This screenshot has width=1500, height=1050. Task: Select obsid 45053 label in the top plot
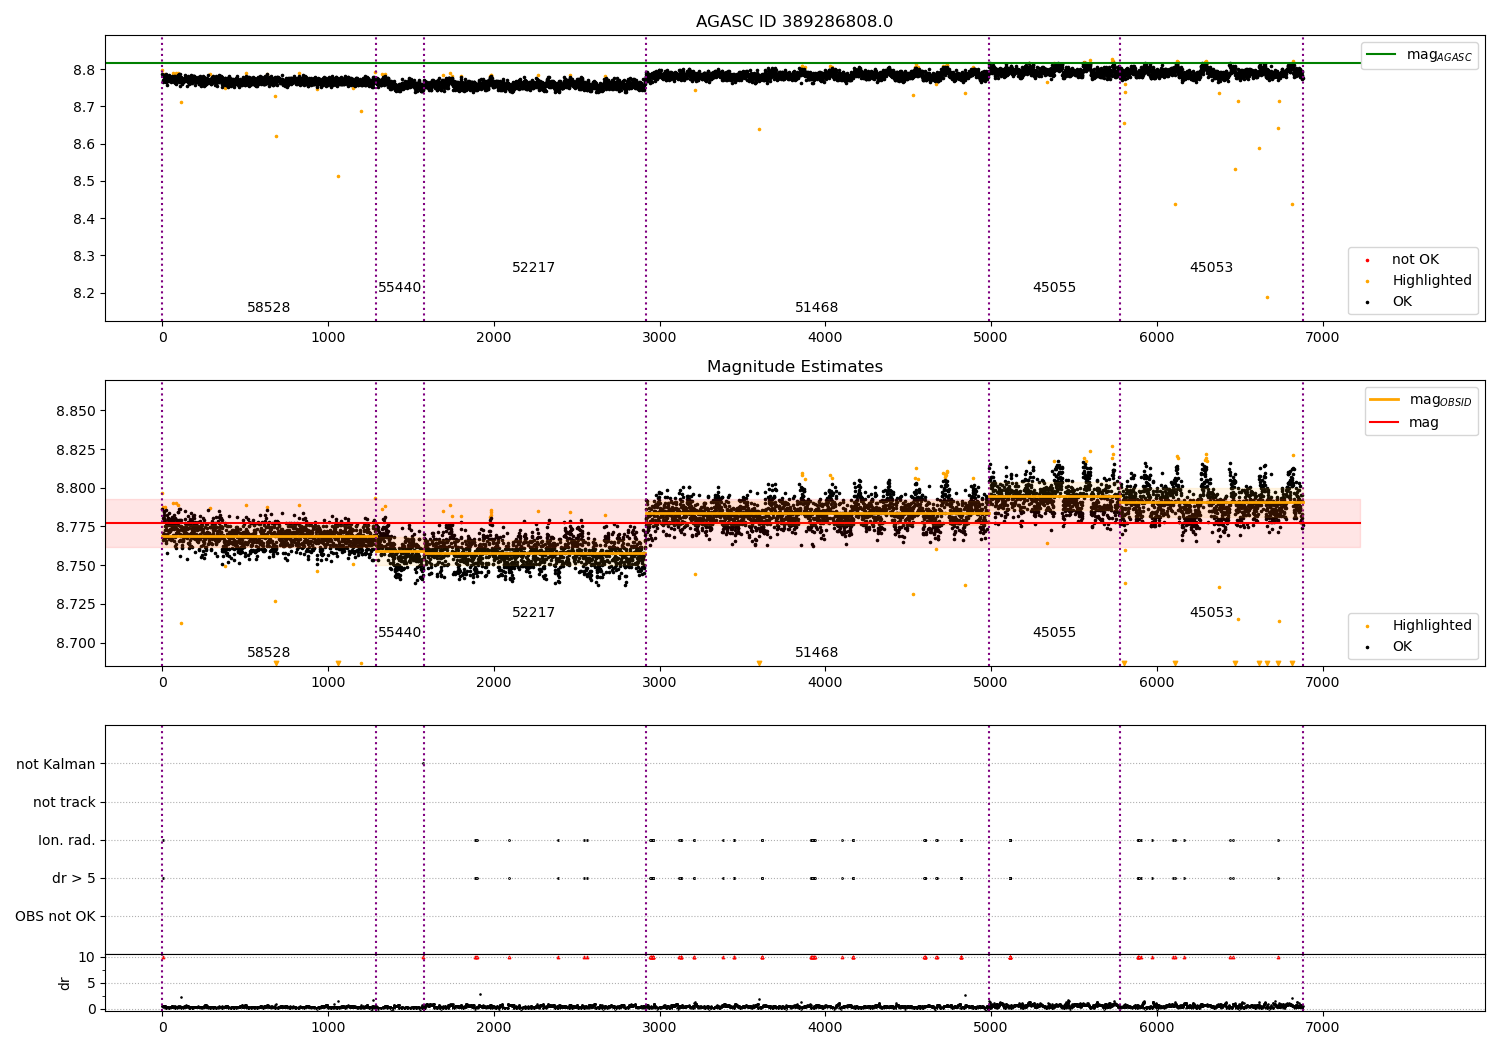[1212, 268]
